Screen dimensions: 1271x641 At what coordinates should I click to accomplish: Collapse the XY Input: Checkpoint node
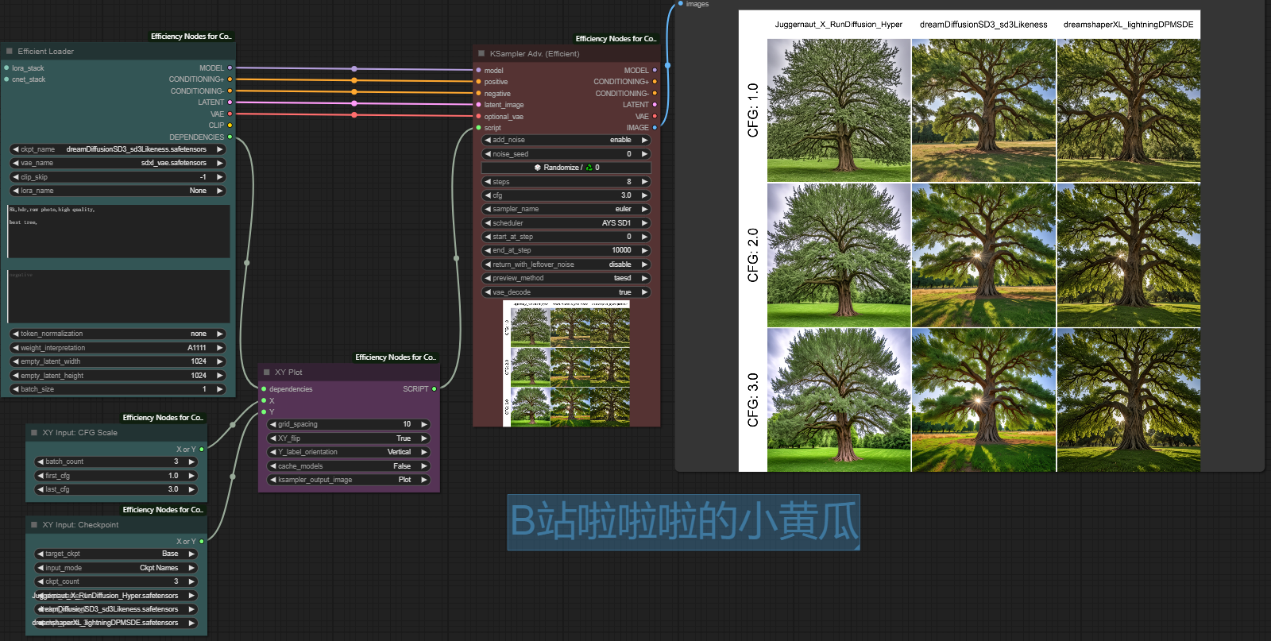click(x=34, y=524)
